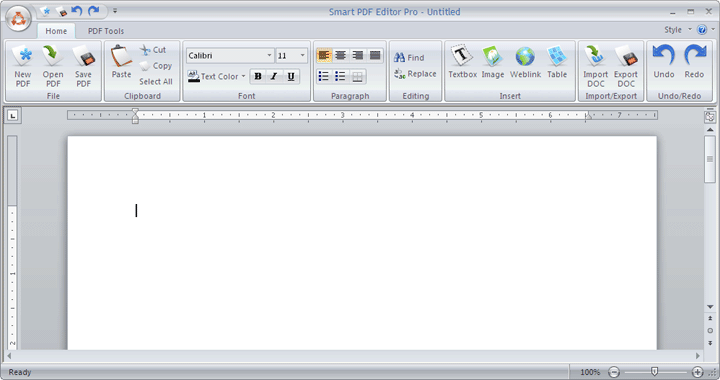Justify the paragraph text

(x=375, y=56)
